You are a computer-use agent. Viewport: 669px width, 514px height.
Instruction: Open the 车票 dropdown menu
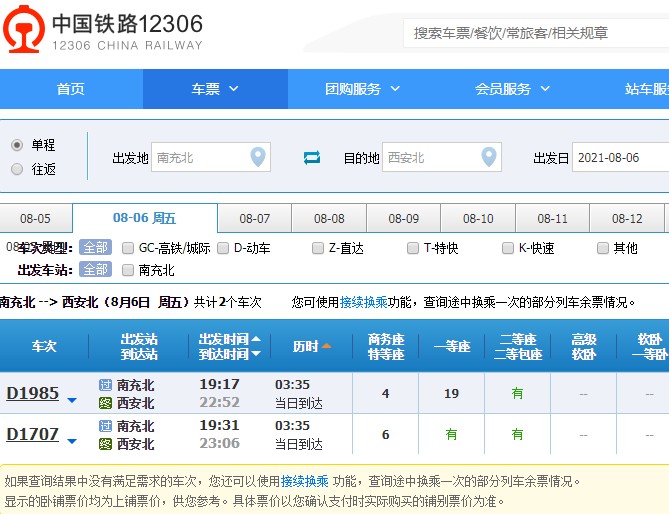pos(215,89)
